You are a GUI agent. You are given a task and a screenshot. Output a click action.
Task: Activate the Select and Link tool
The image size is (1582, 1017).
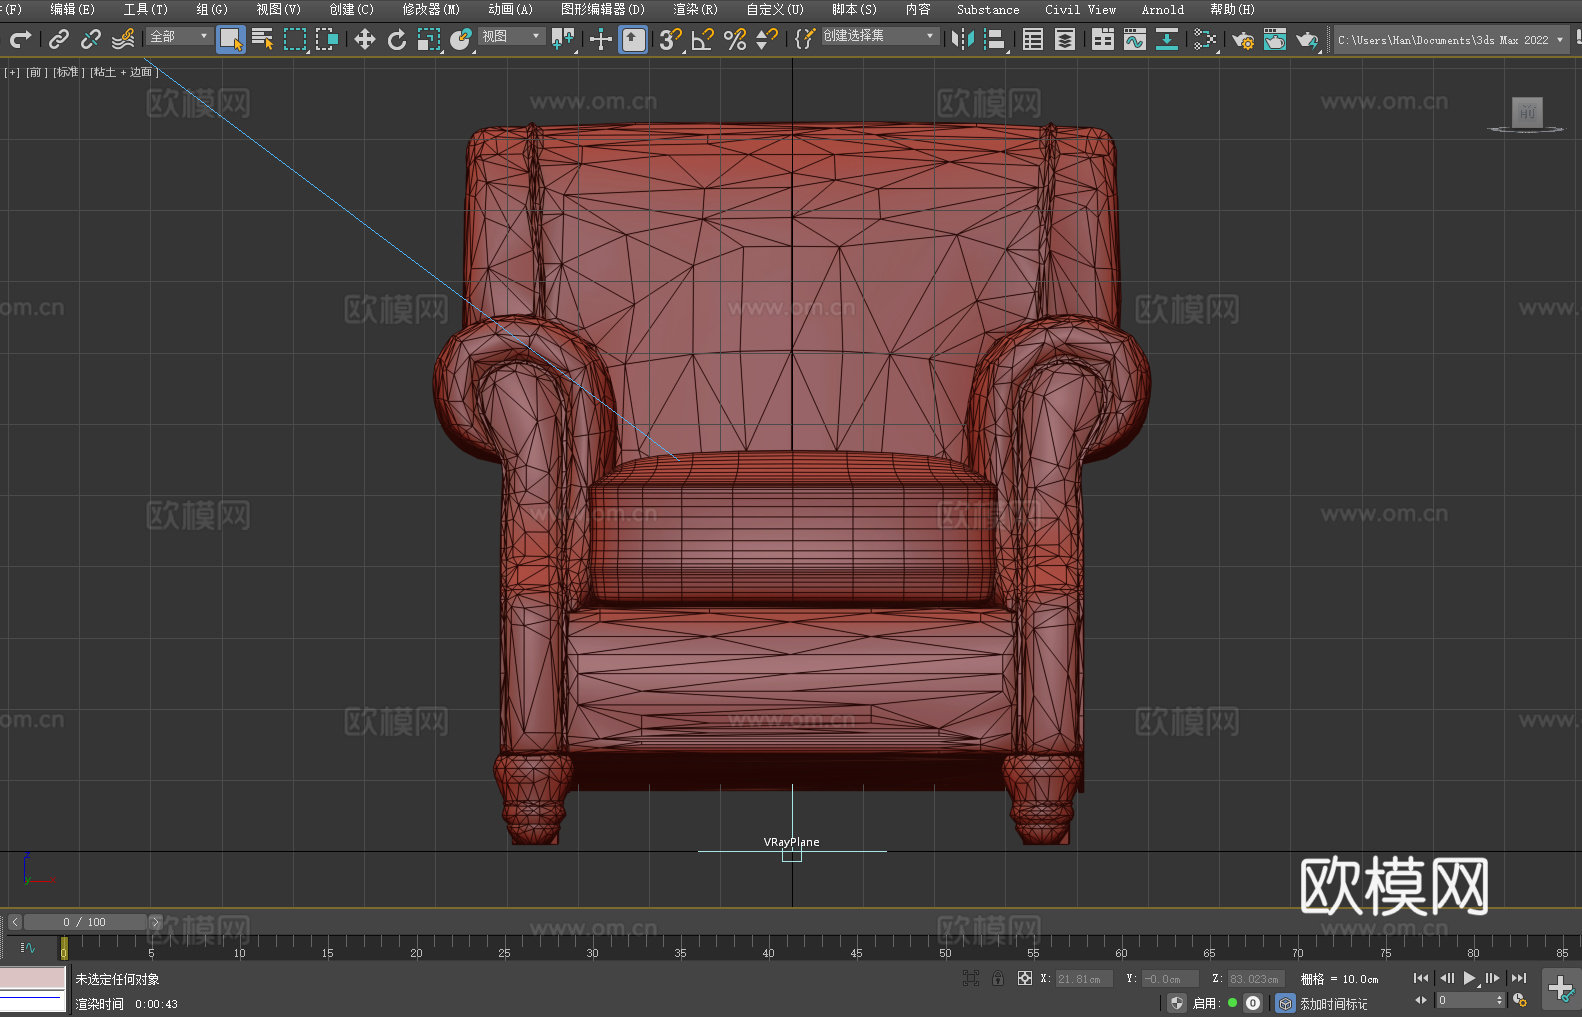point(59,39)
